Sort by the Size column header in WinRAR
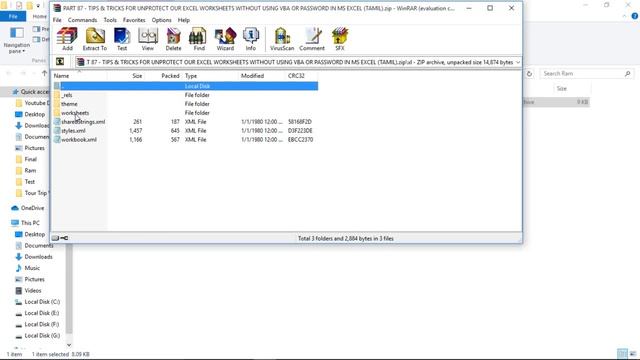This screenshot has height=360, width=640. tap(126, 76)
